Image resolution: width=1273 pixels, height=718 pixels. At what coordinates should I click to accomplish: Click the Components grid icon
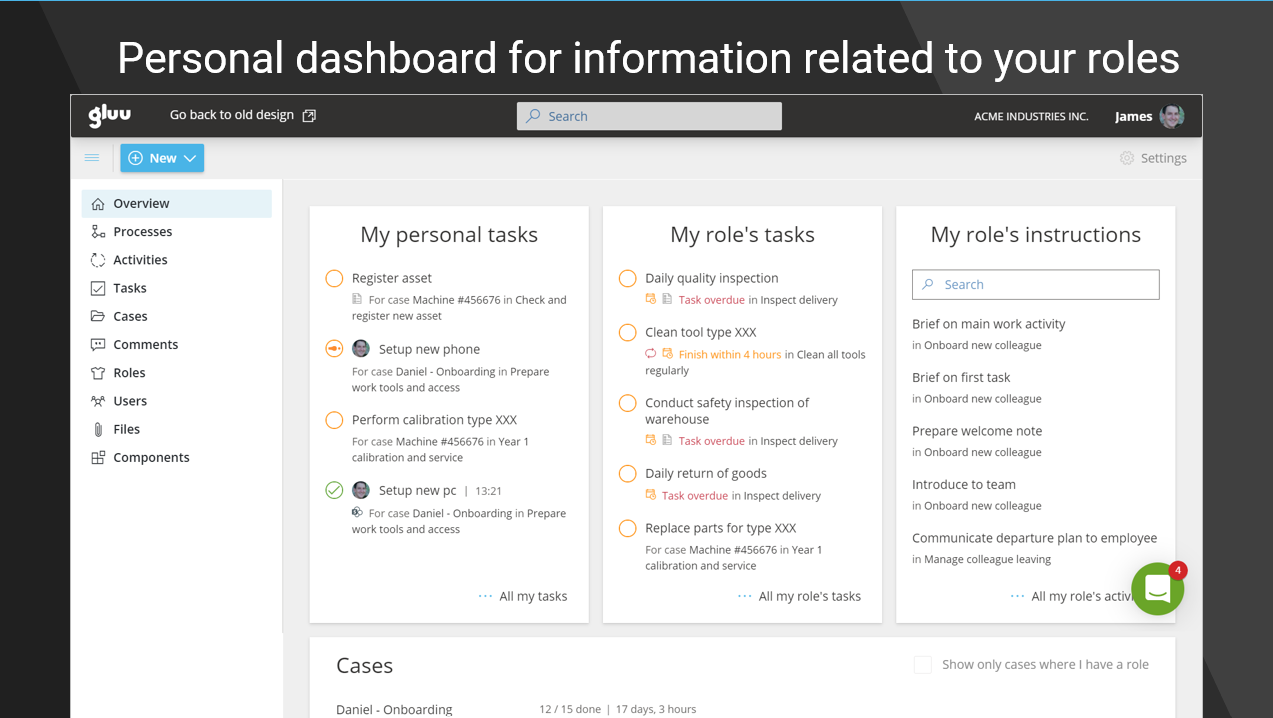(98, 458)
